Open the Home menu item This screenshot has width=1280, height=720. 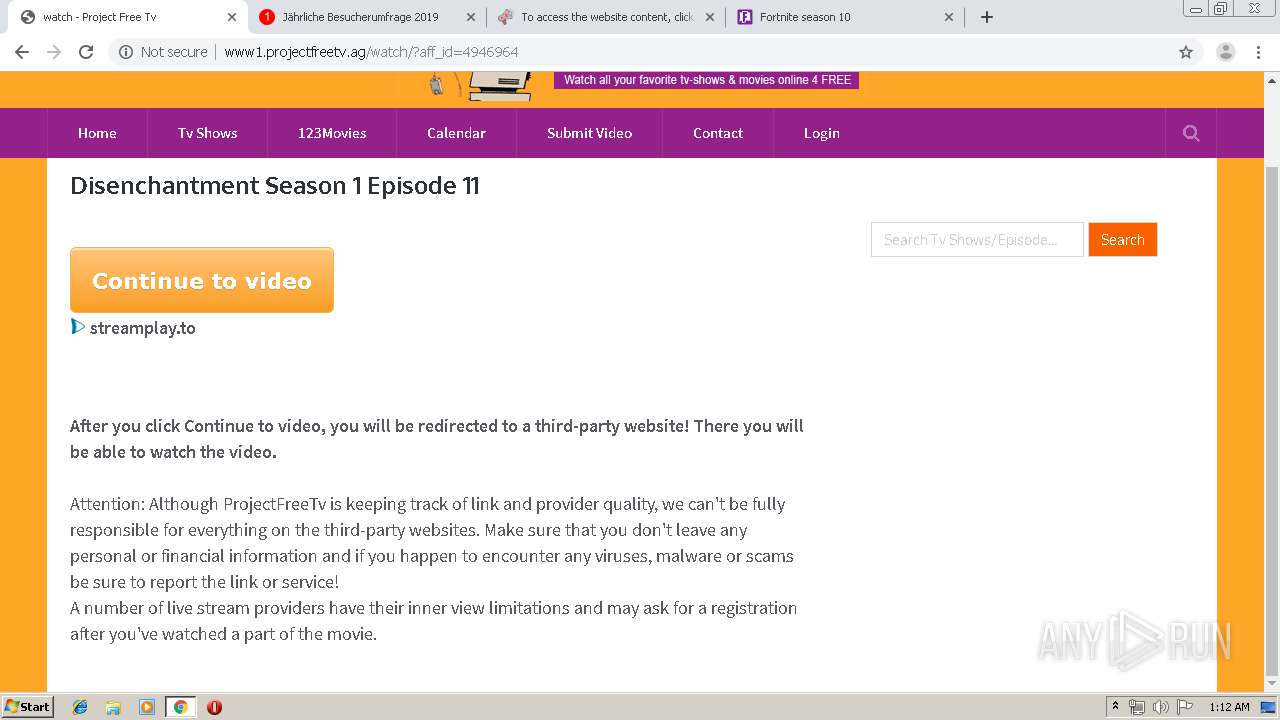coord(97,133)
